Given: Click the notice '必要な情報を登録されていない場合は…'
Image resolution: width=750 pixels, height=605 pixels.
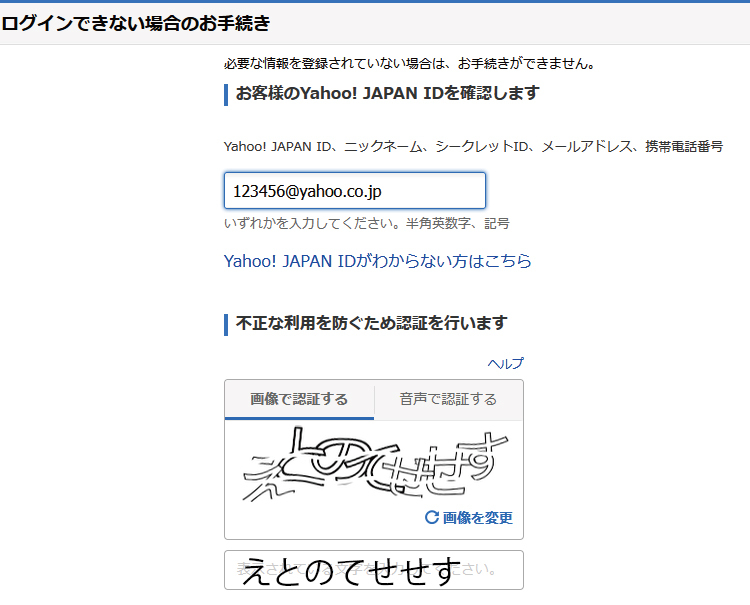Looking at the screenshot, I should tap(410, 63).
